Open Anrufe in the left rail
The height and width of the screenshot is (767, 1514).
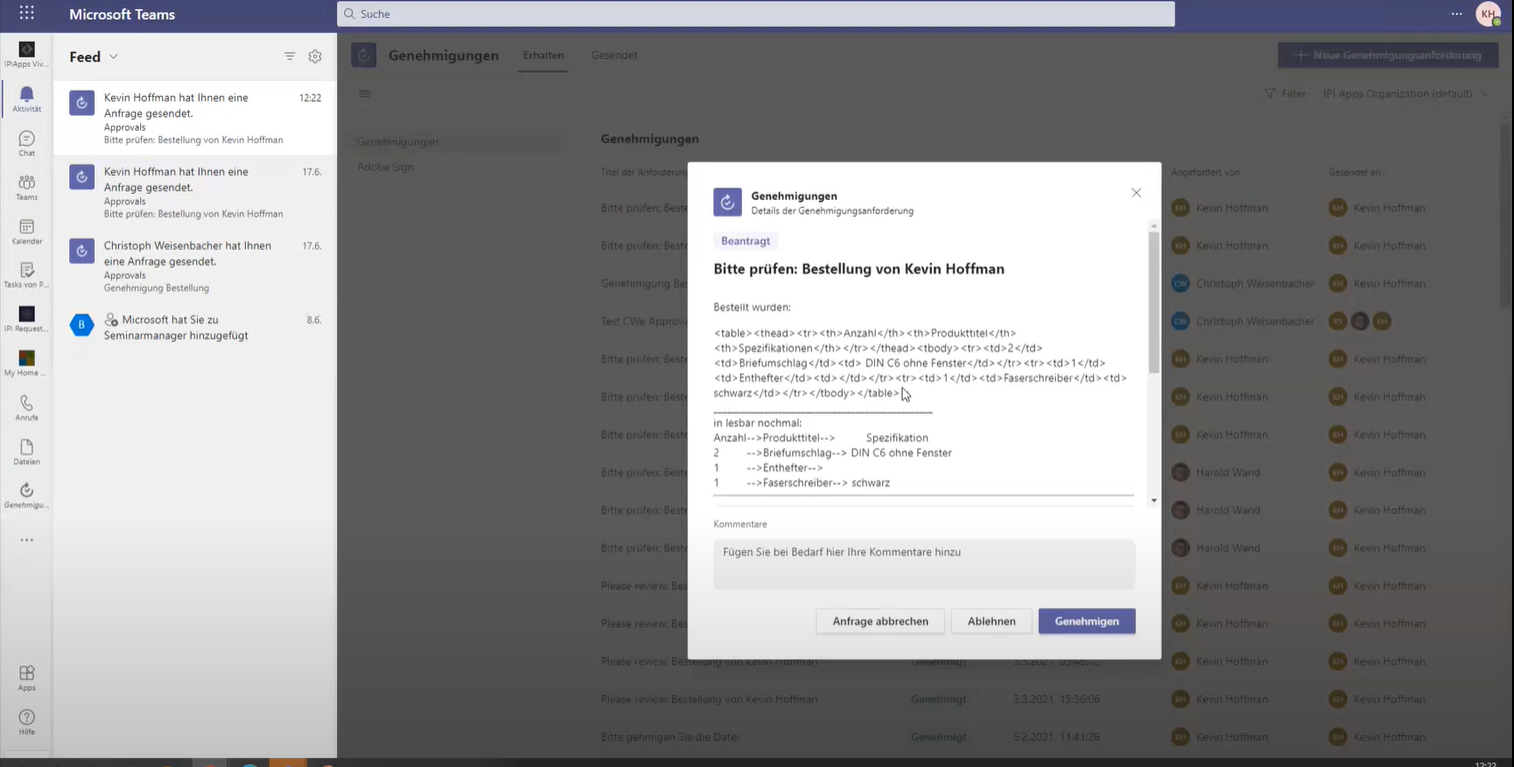(x=27, y=408)
